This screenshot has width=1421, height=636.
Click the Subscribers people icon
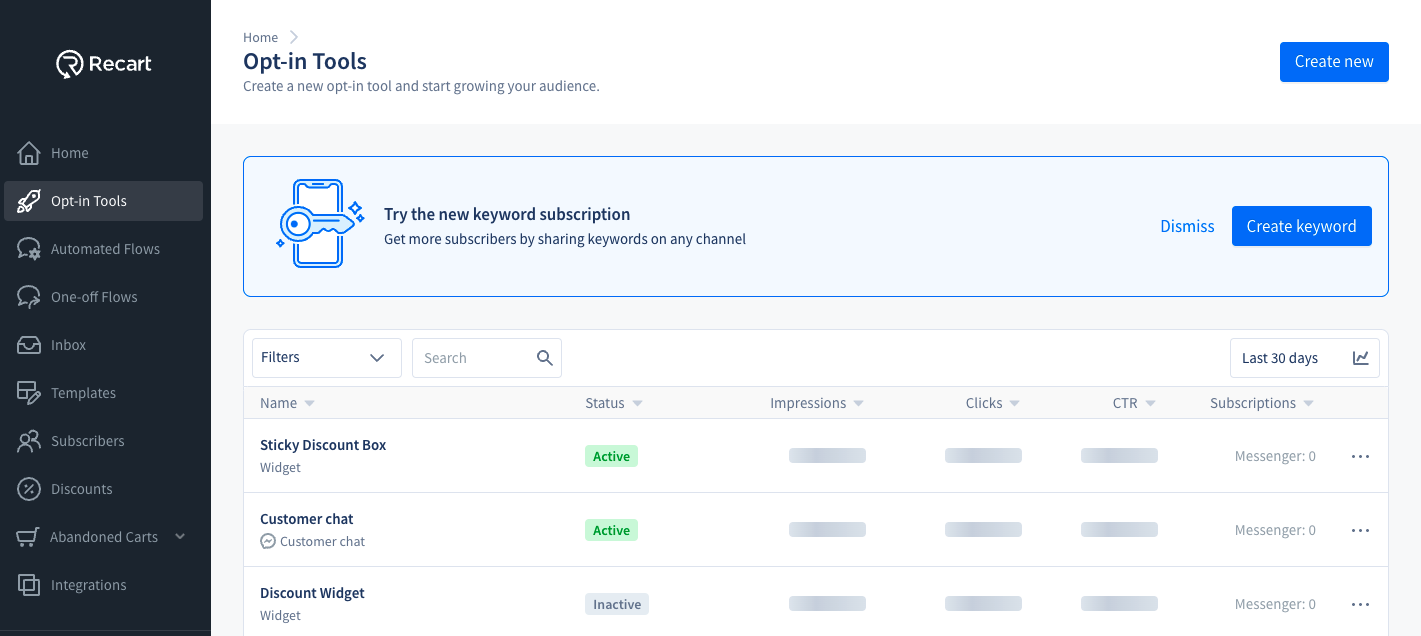tap(29, 441)
